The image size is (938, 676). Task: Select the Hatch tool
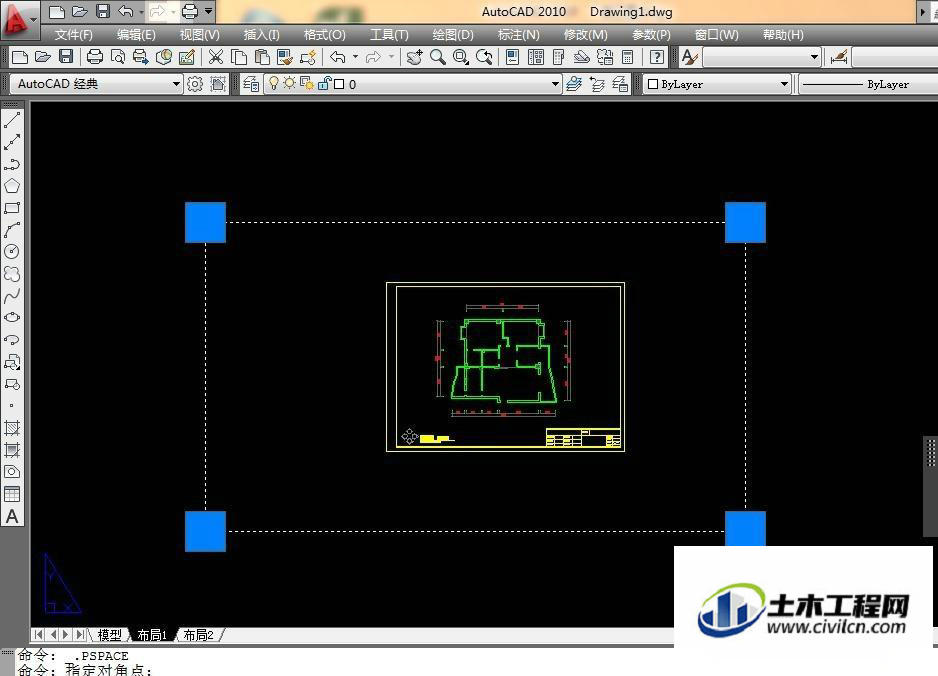click(12, 428)
